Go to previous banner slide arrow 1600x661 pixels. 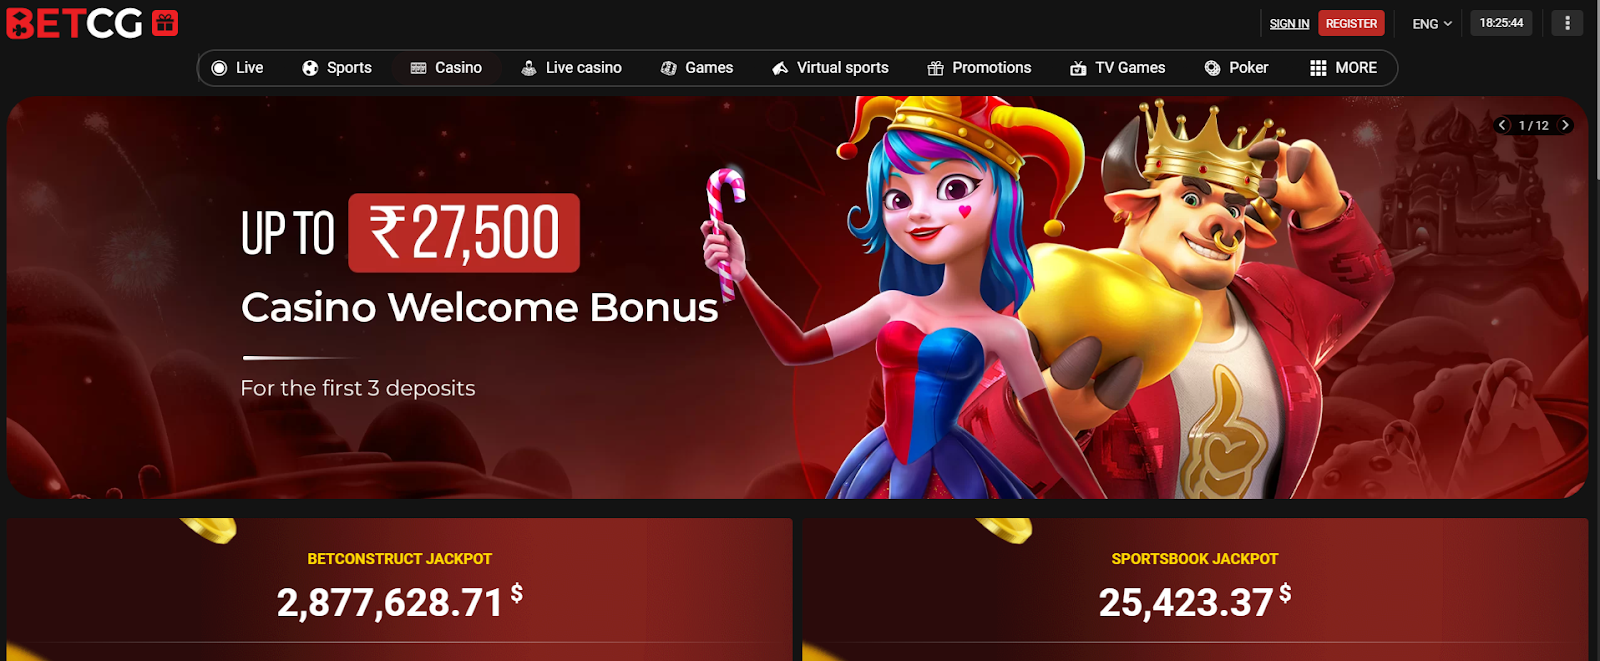[x=1502, y=125]
